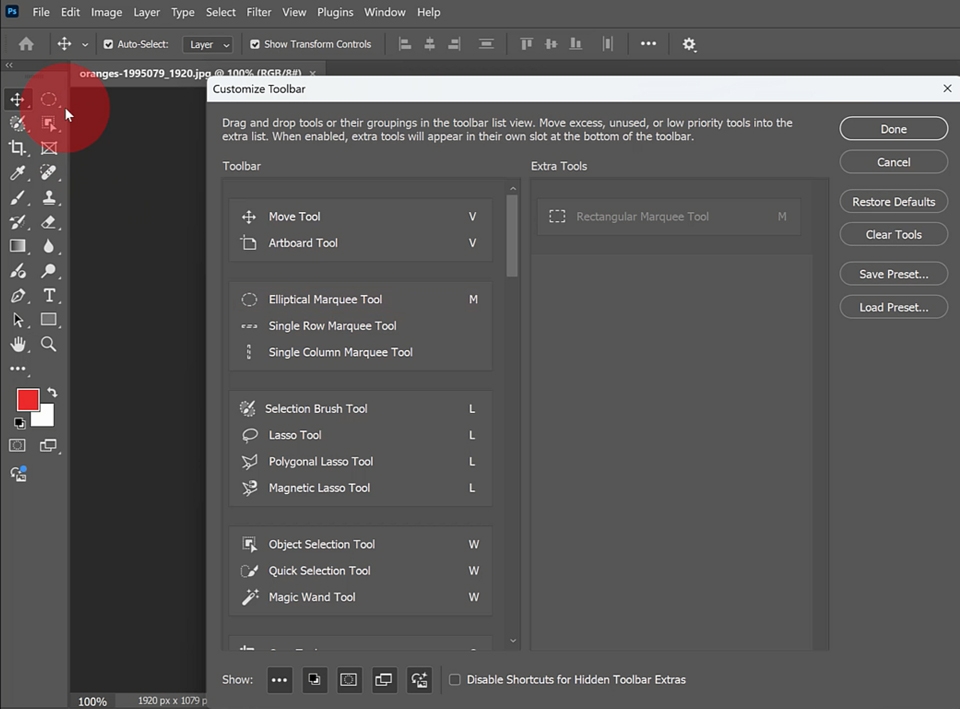Select the Elliptical Marquee tool in toolbar

(48, 99)
